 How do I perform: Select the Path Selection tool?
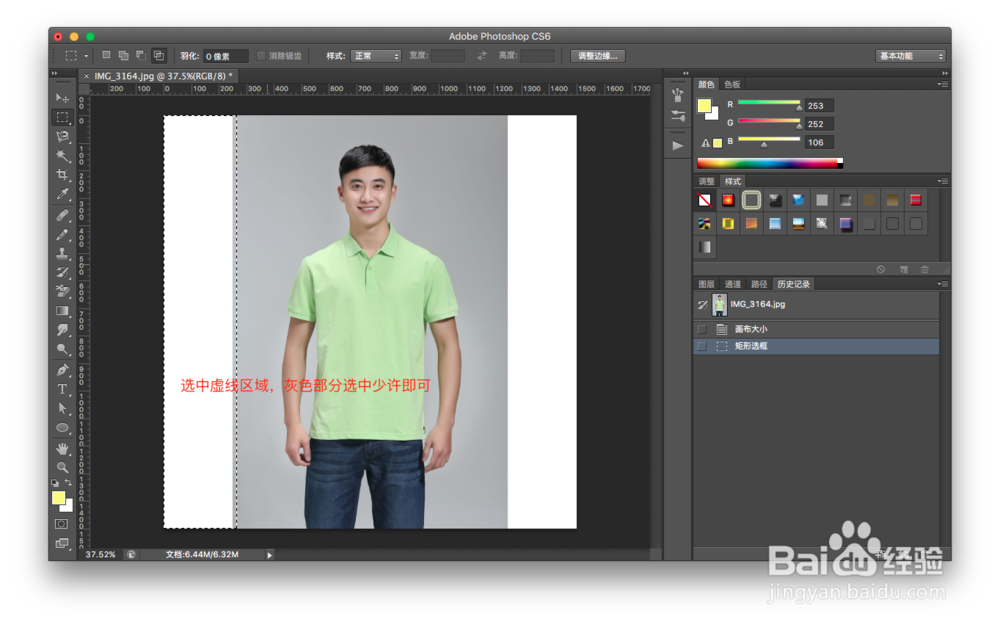tap(62, 408)
